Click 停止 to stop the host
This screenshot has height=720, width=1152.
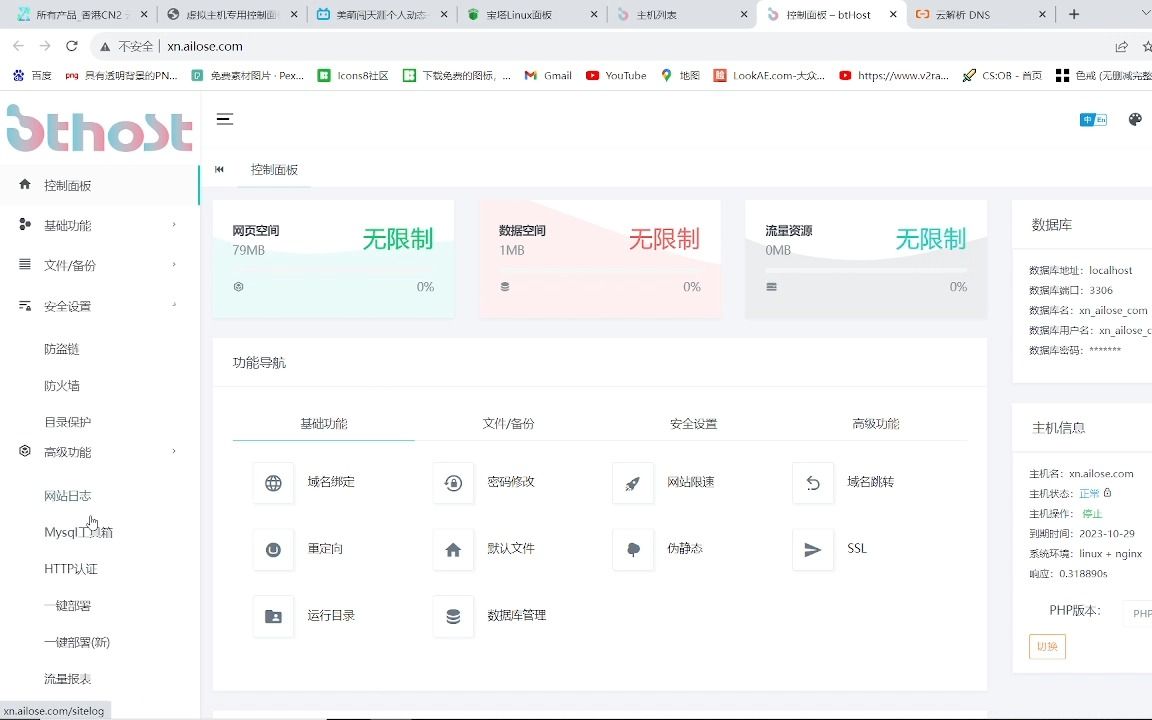1091,513
